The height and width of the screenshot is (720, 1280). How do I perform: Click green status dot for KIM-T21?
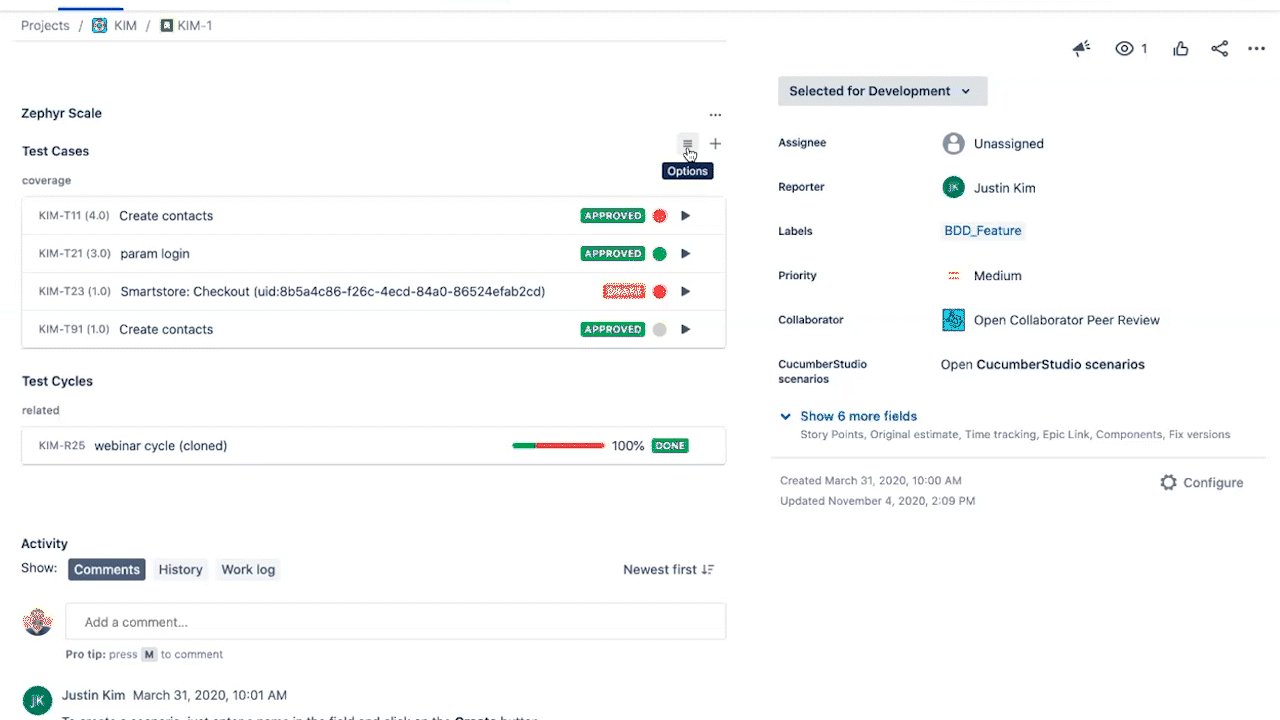pos(659,253)
